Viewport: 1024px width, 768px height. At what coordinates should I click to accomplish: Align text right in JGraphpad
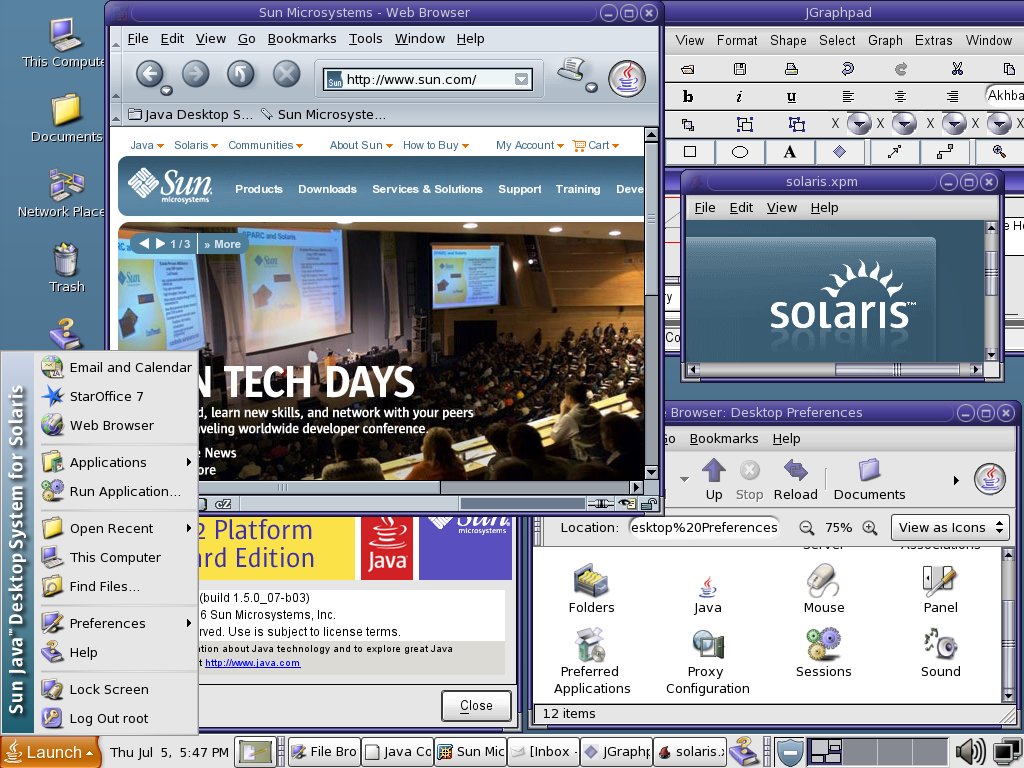click(x=953, y=97)
